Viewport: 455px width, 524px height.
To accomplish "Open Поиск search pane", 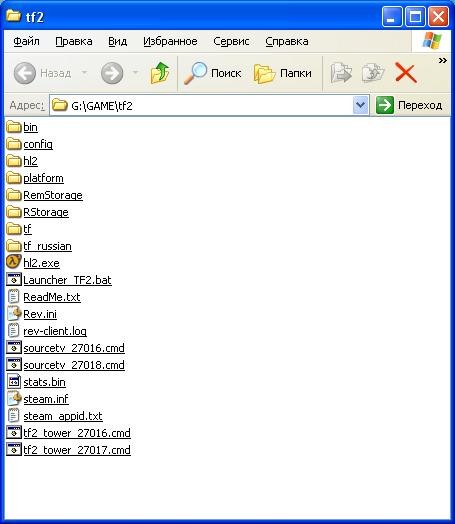I will 212,73.
